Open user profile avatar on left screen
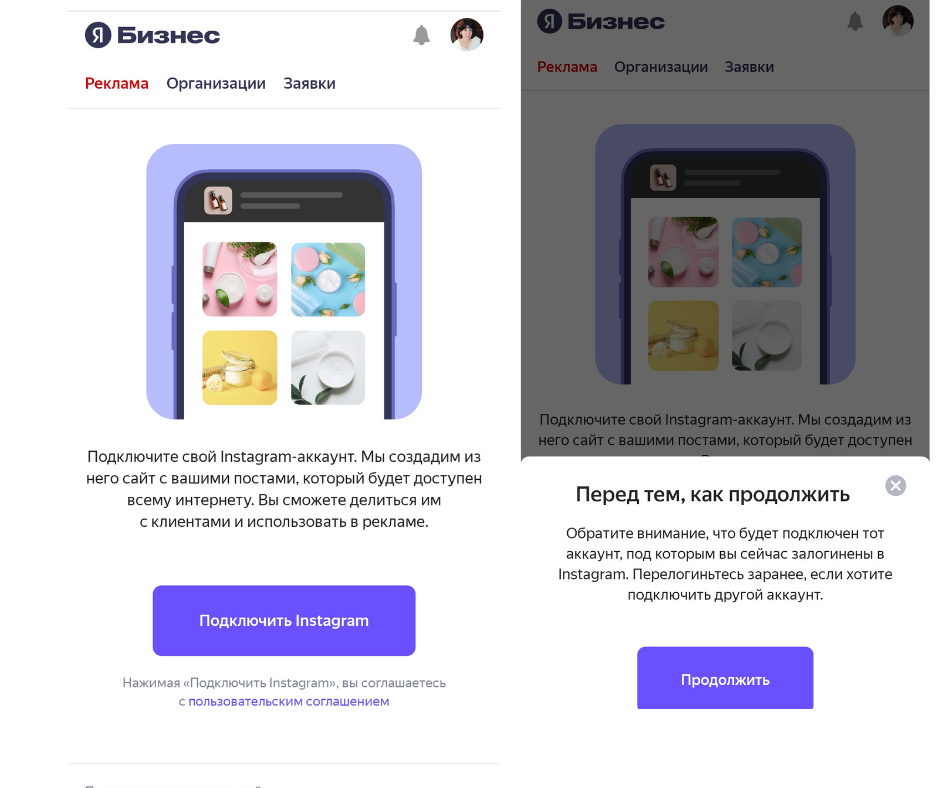Screen dimensions: 940x788 click(x=466, y=34)
